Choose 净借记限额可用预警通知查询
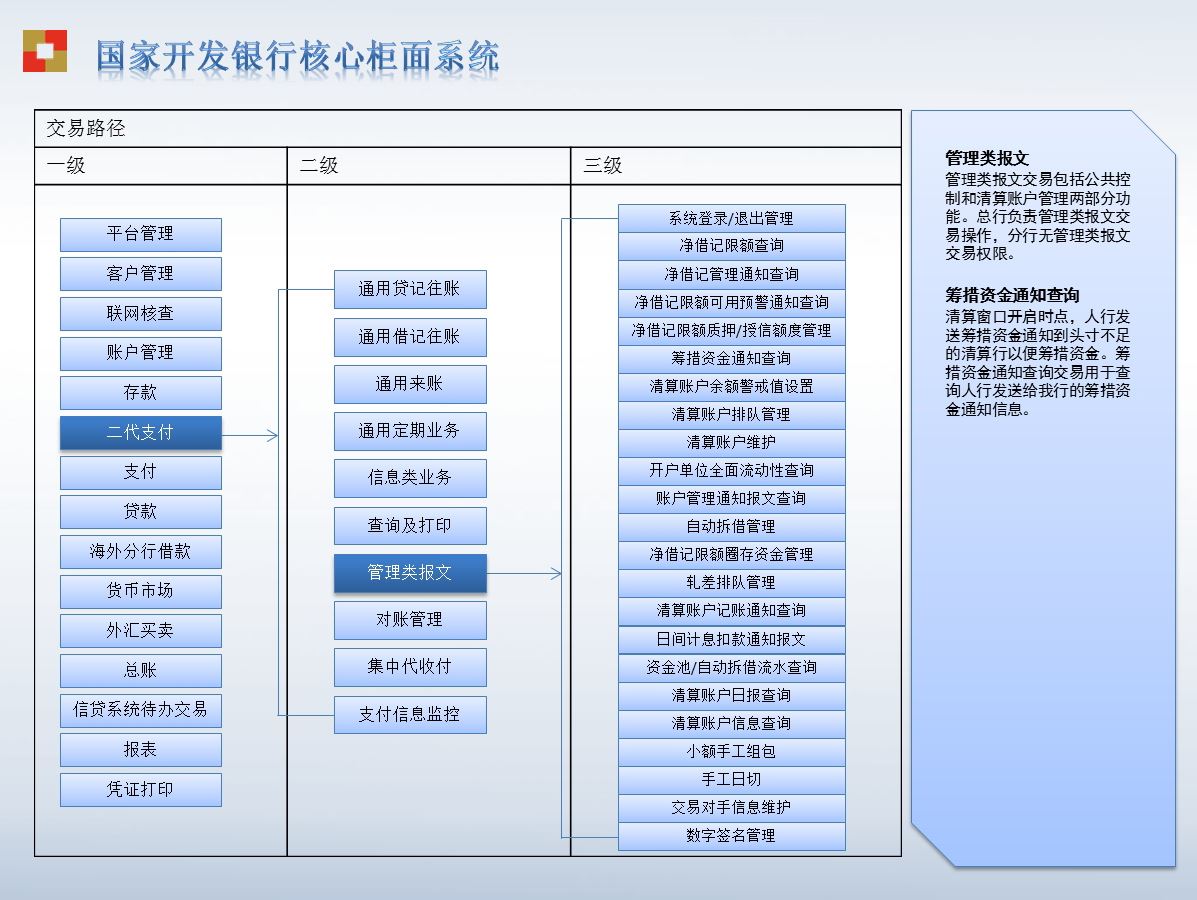The image size is (1197, 900). [x=731, y=302]
